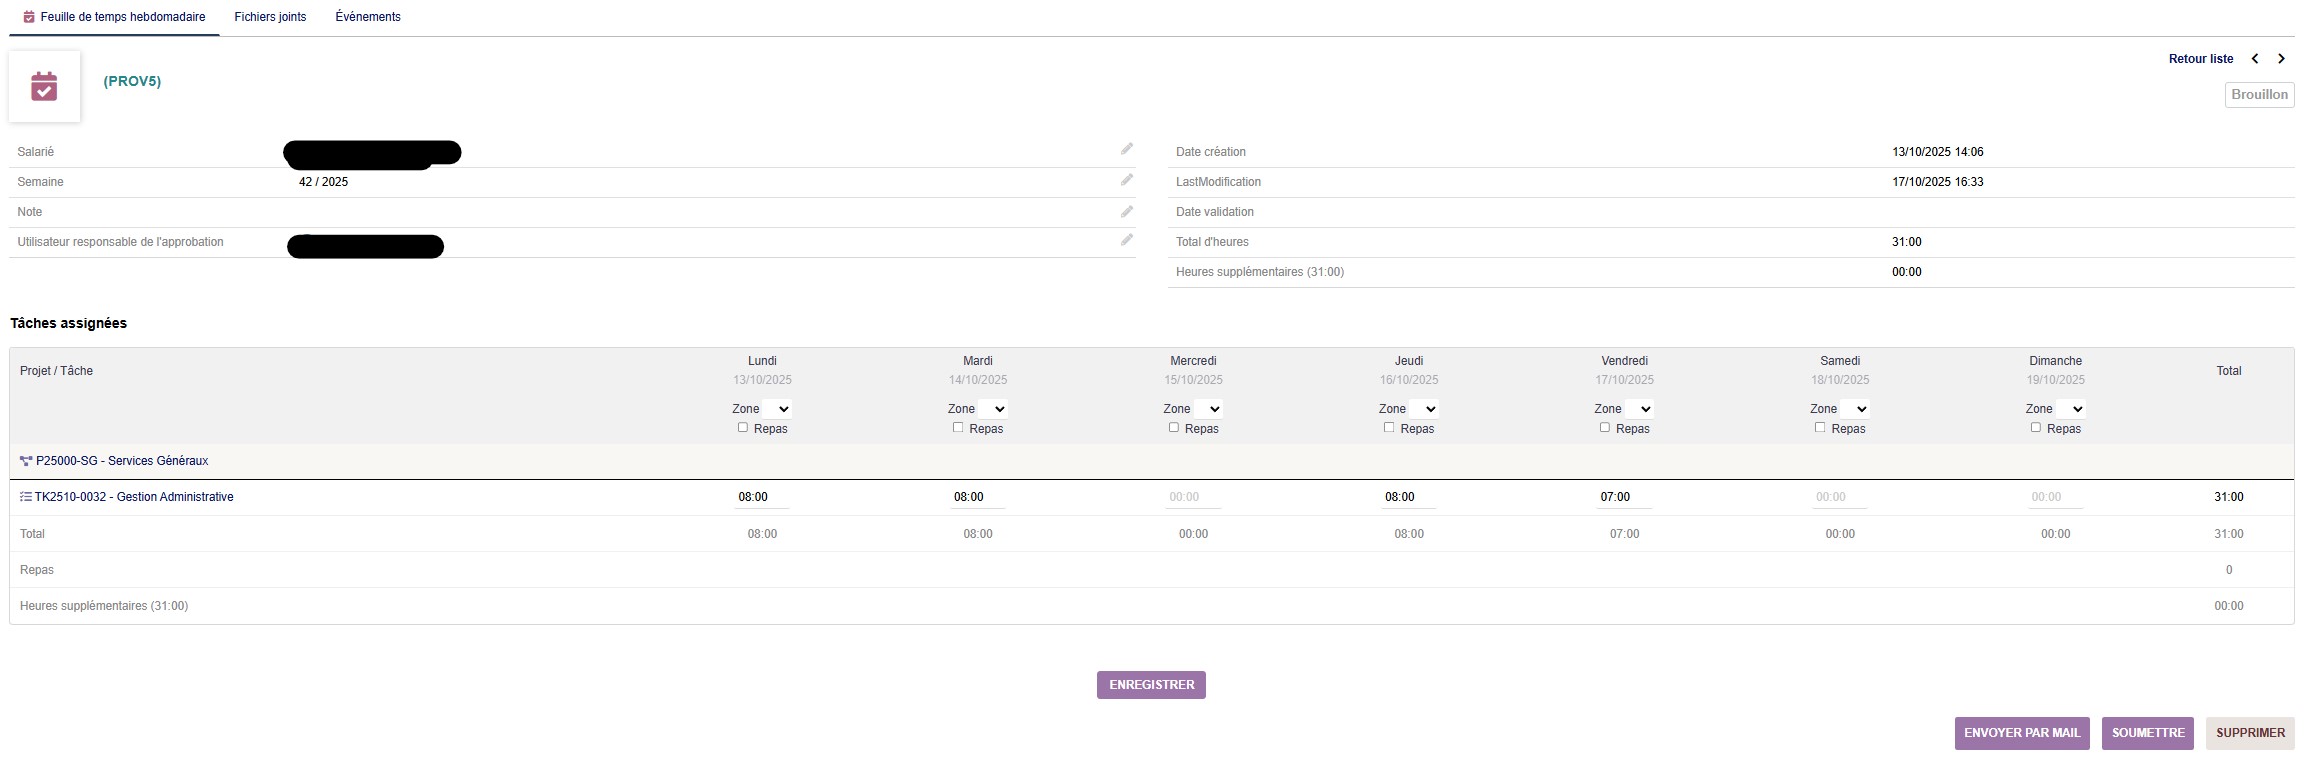
Task: Edit the Salarié field pencil icon
Action: (x=1127, y=149)
